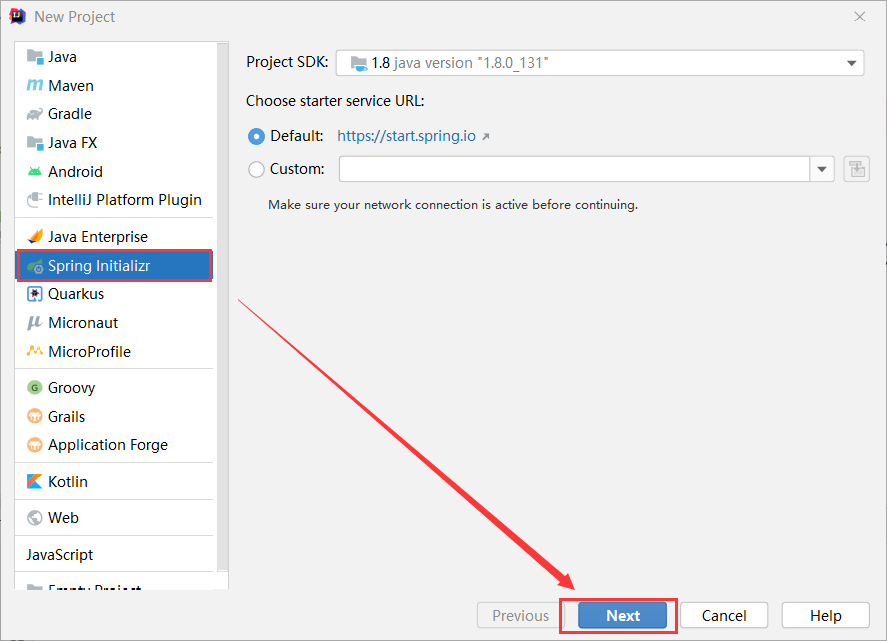Click the Micronaut mu icon

pyautogui.click(x=35, y=322)
